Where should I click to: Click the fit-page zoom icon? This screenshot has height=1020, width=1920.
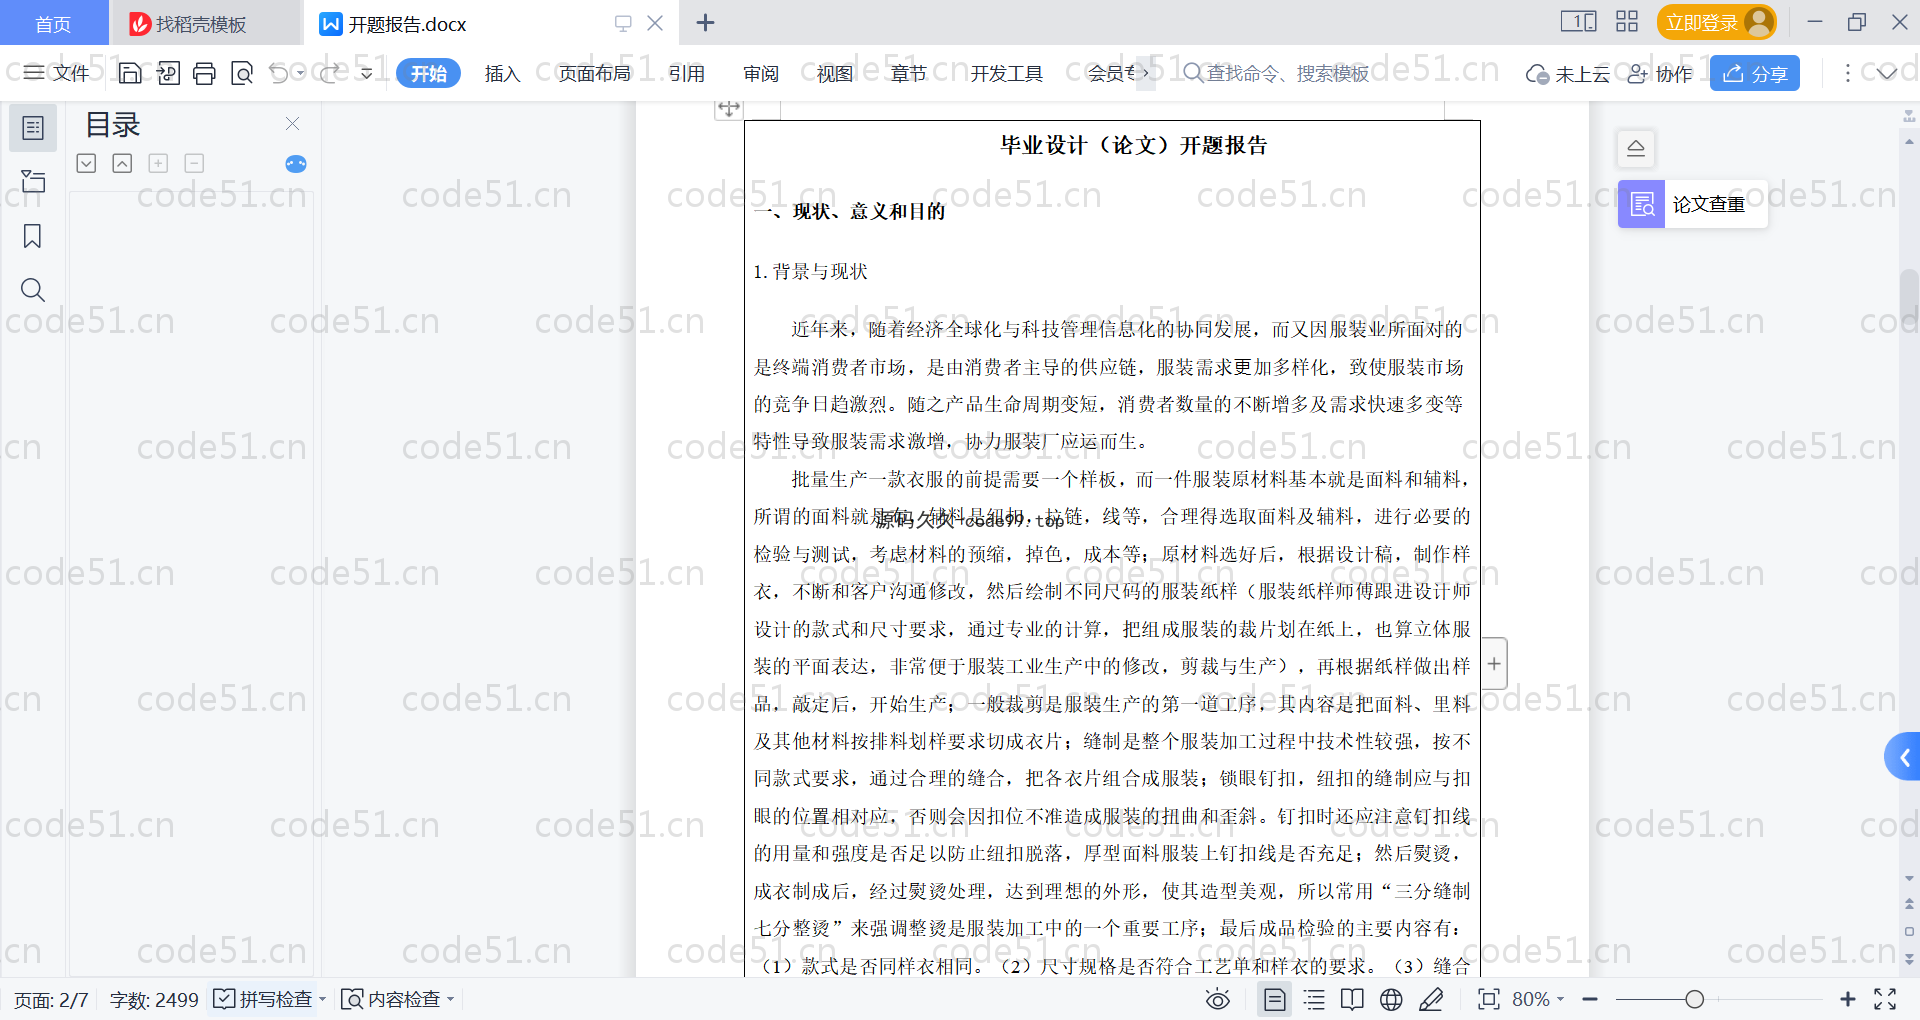pyautogui.click(x=1489, y=999)
